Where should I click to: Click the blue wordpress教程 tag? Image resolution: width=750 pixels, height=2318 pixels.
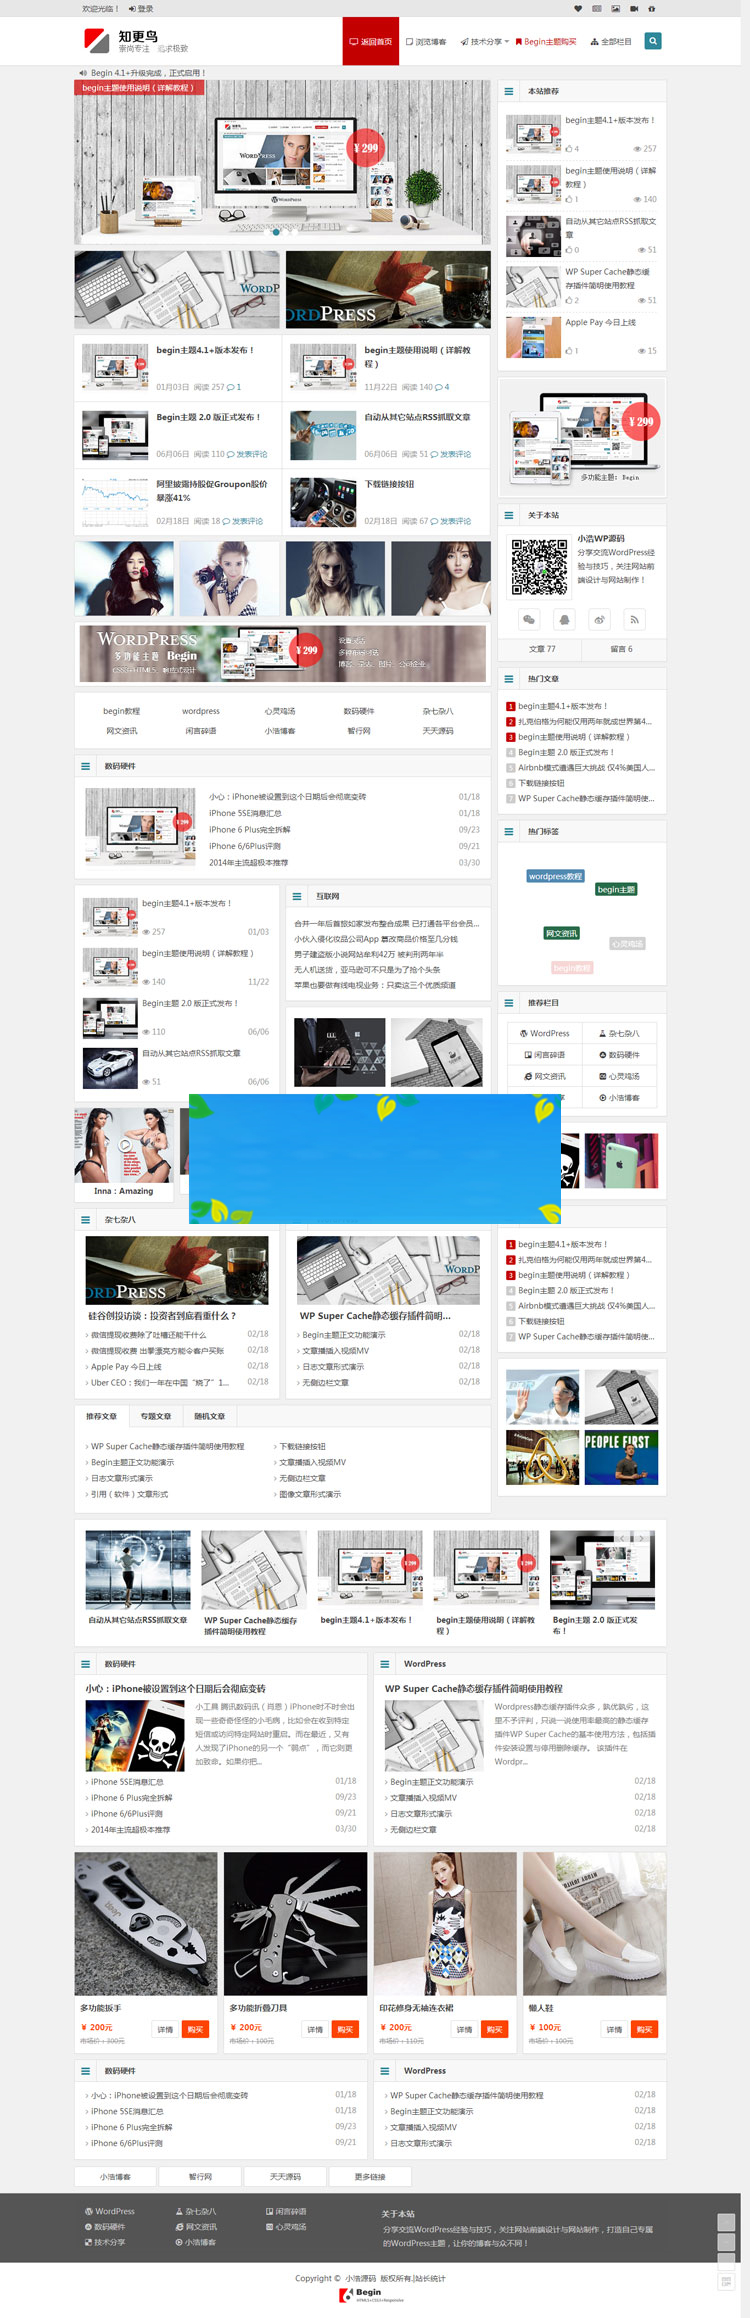(x=555, y=876)
